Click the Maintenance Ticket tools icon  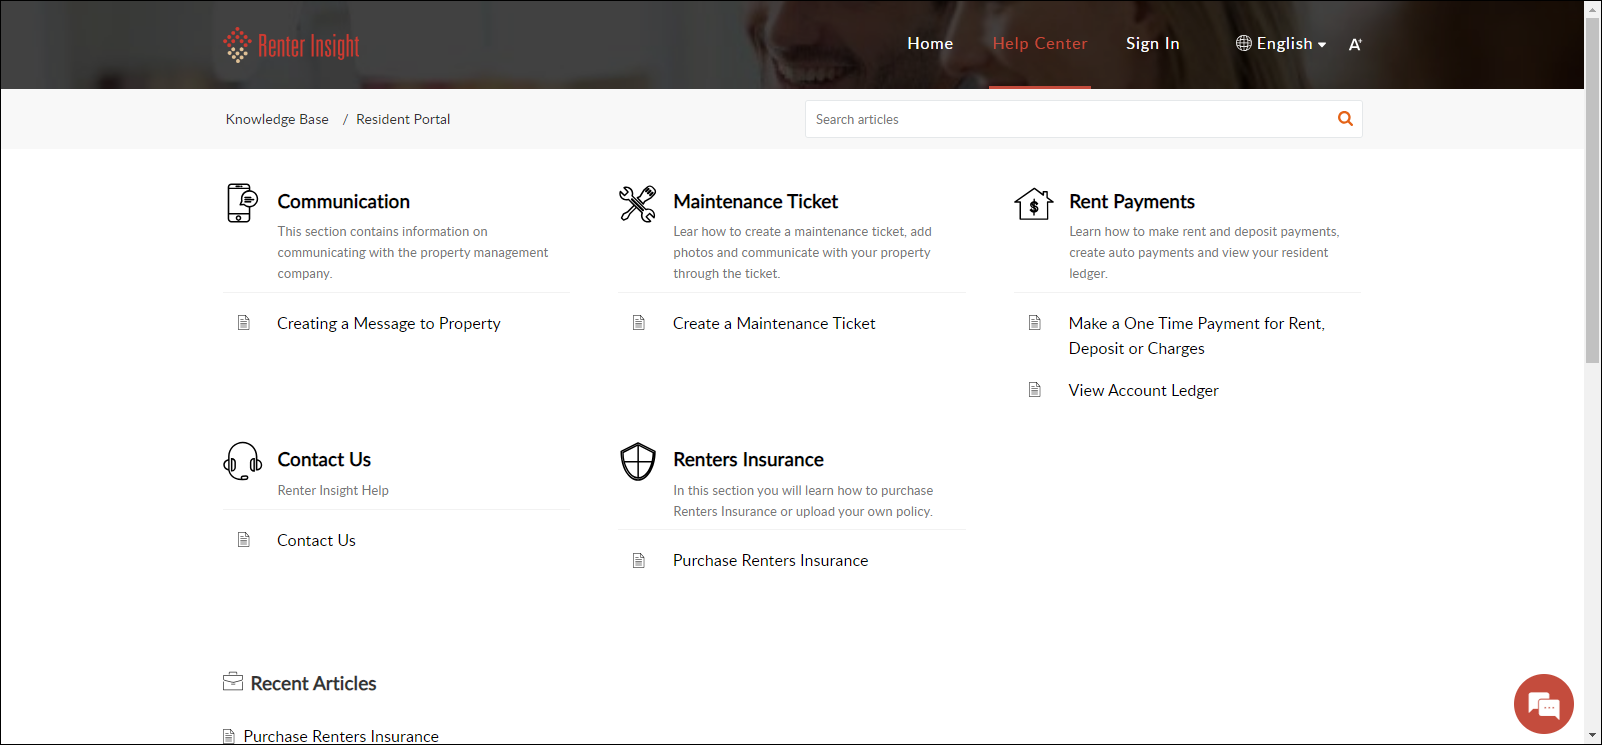(x=638, y=204)
